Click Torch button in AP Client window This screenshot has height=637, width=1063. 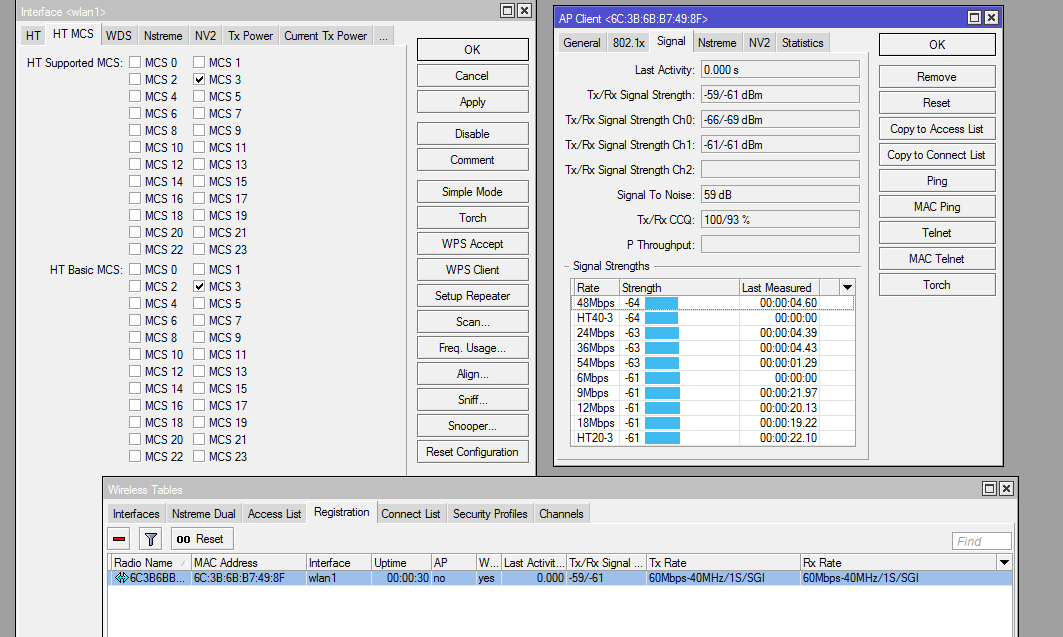[x=937, y=285]
